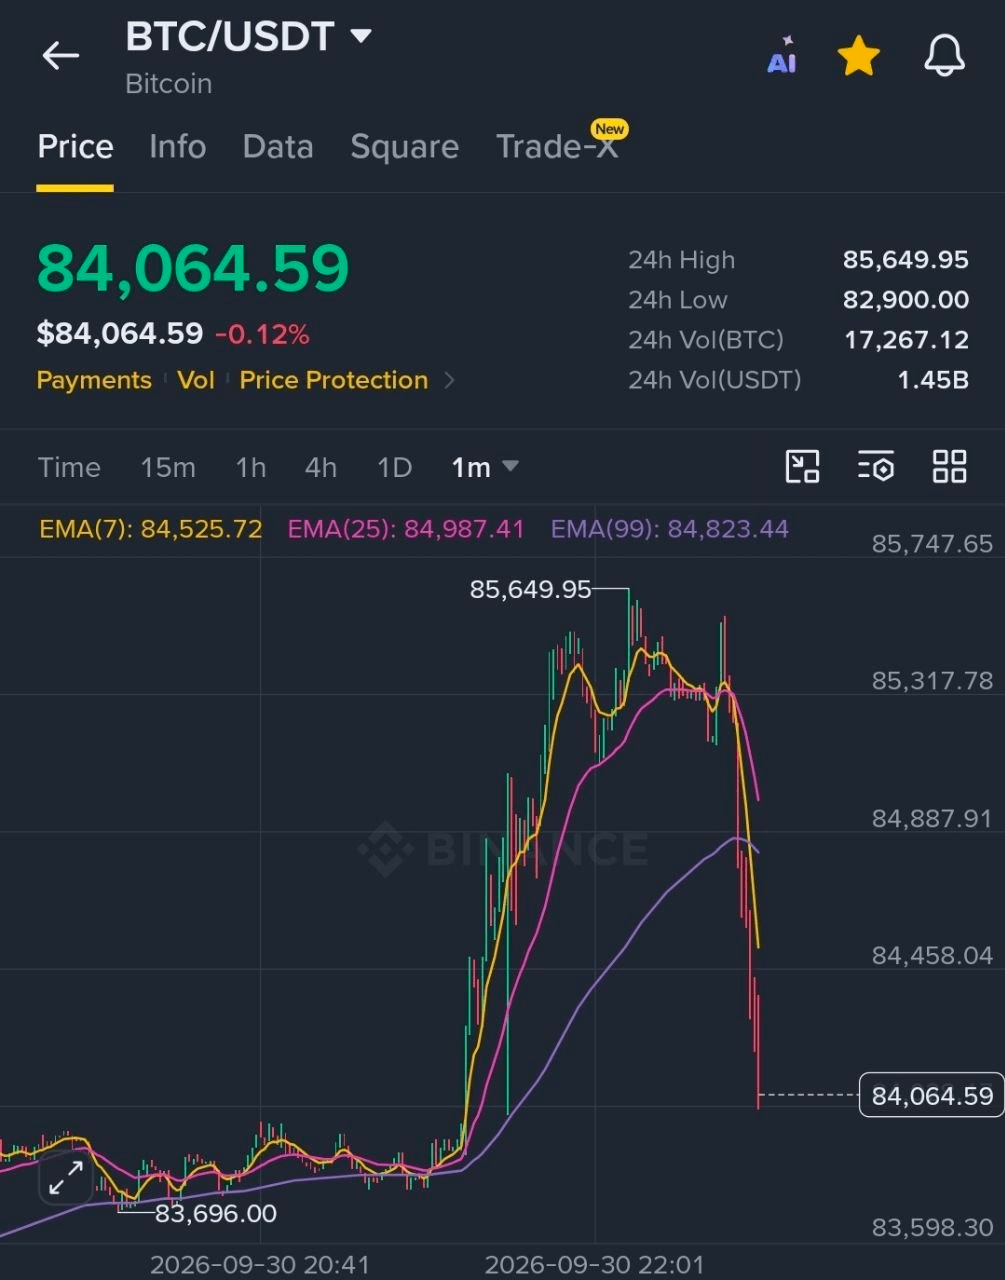Image resolution: width=1005 pixels, height=1280 pixels.
Task: Toggle the favorite star for BTC/USDT
Action: (x=859, y=56)
